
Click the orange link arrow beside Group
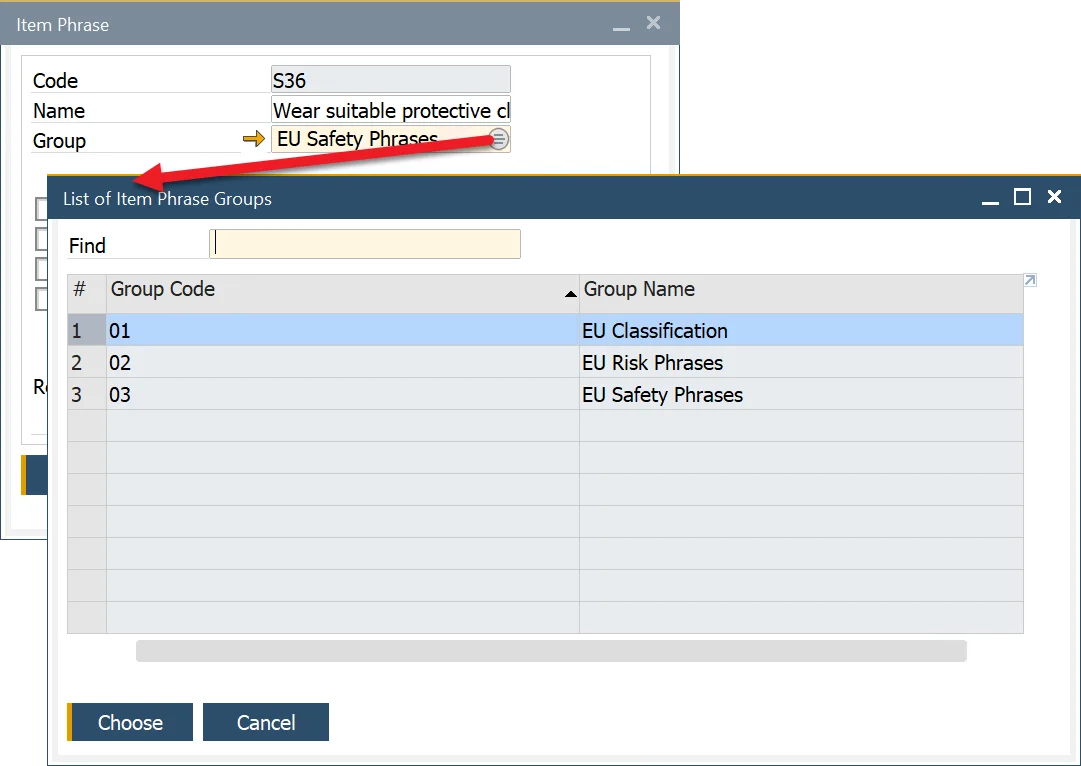[x=254, y=140]
